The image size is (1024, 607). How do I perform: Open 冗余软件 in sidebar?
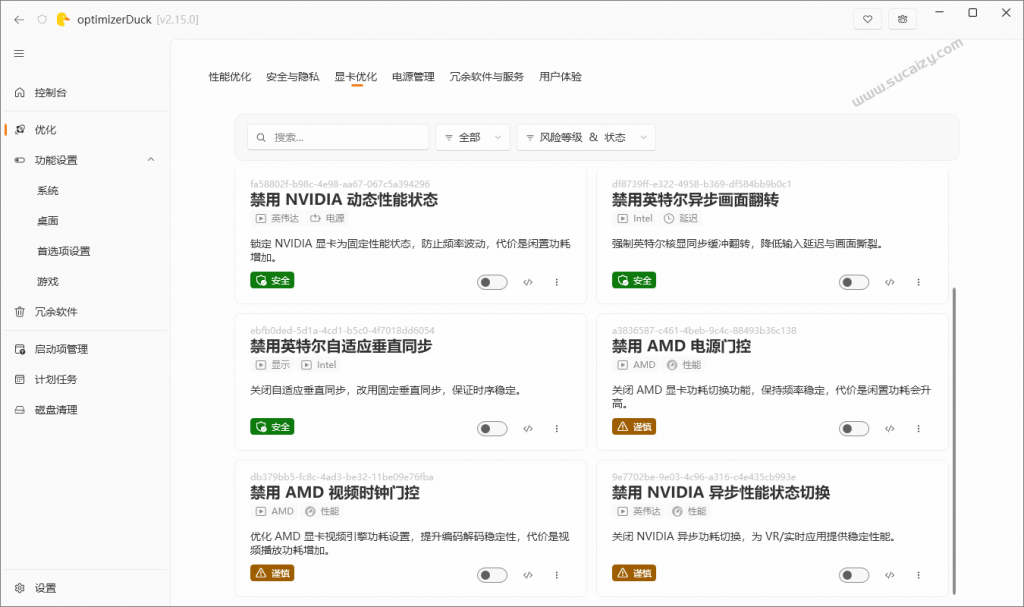84,312
